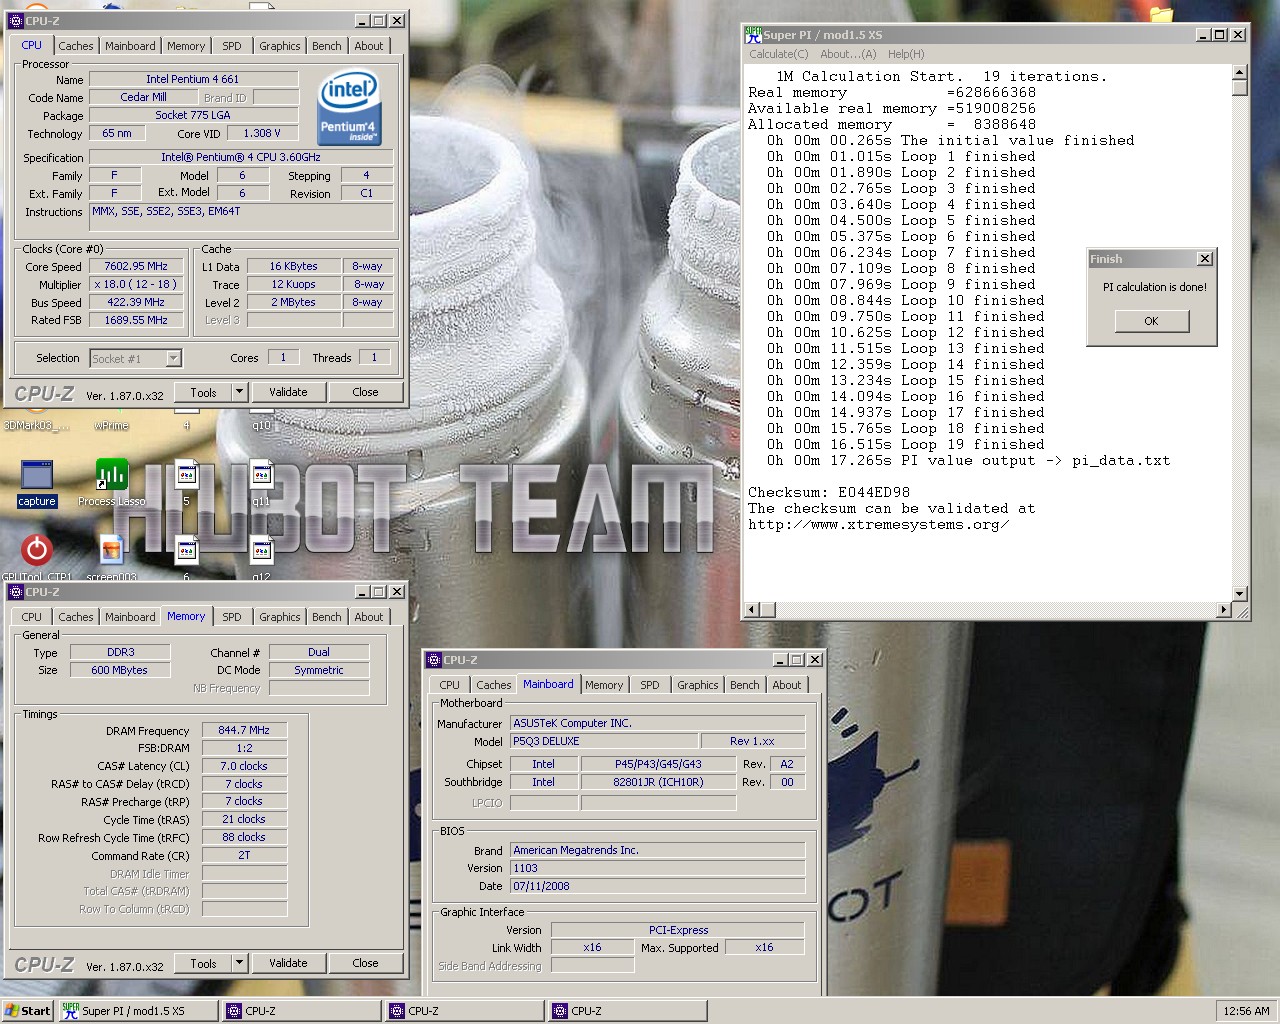Viewport: 1280px width, 1024px height.
Task: Click Validate in the Memory CPU-Z window
Action: [288, 963]
